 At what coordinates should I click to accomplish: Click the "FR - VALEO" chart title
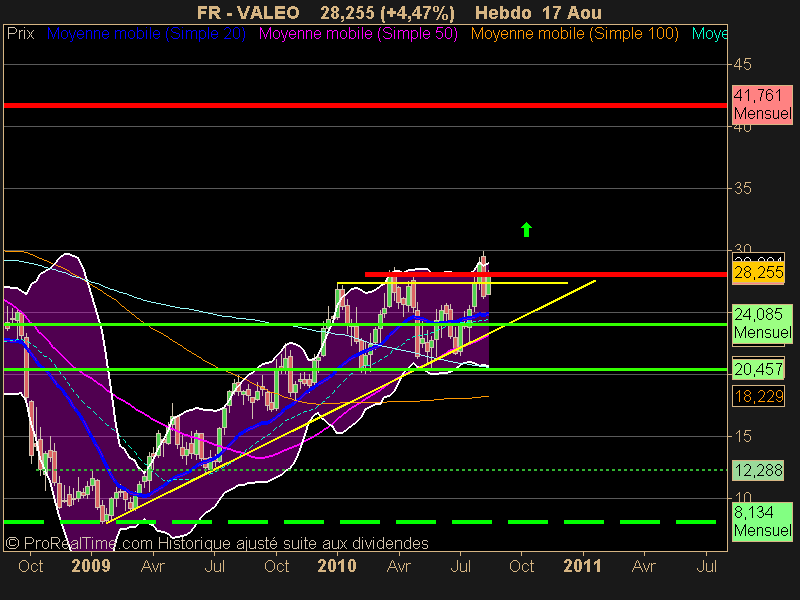point(248,12)
